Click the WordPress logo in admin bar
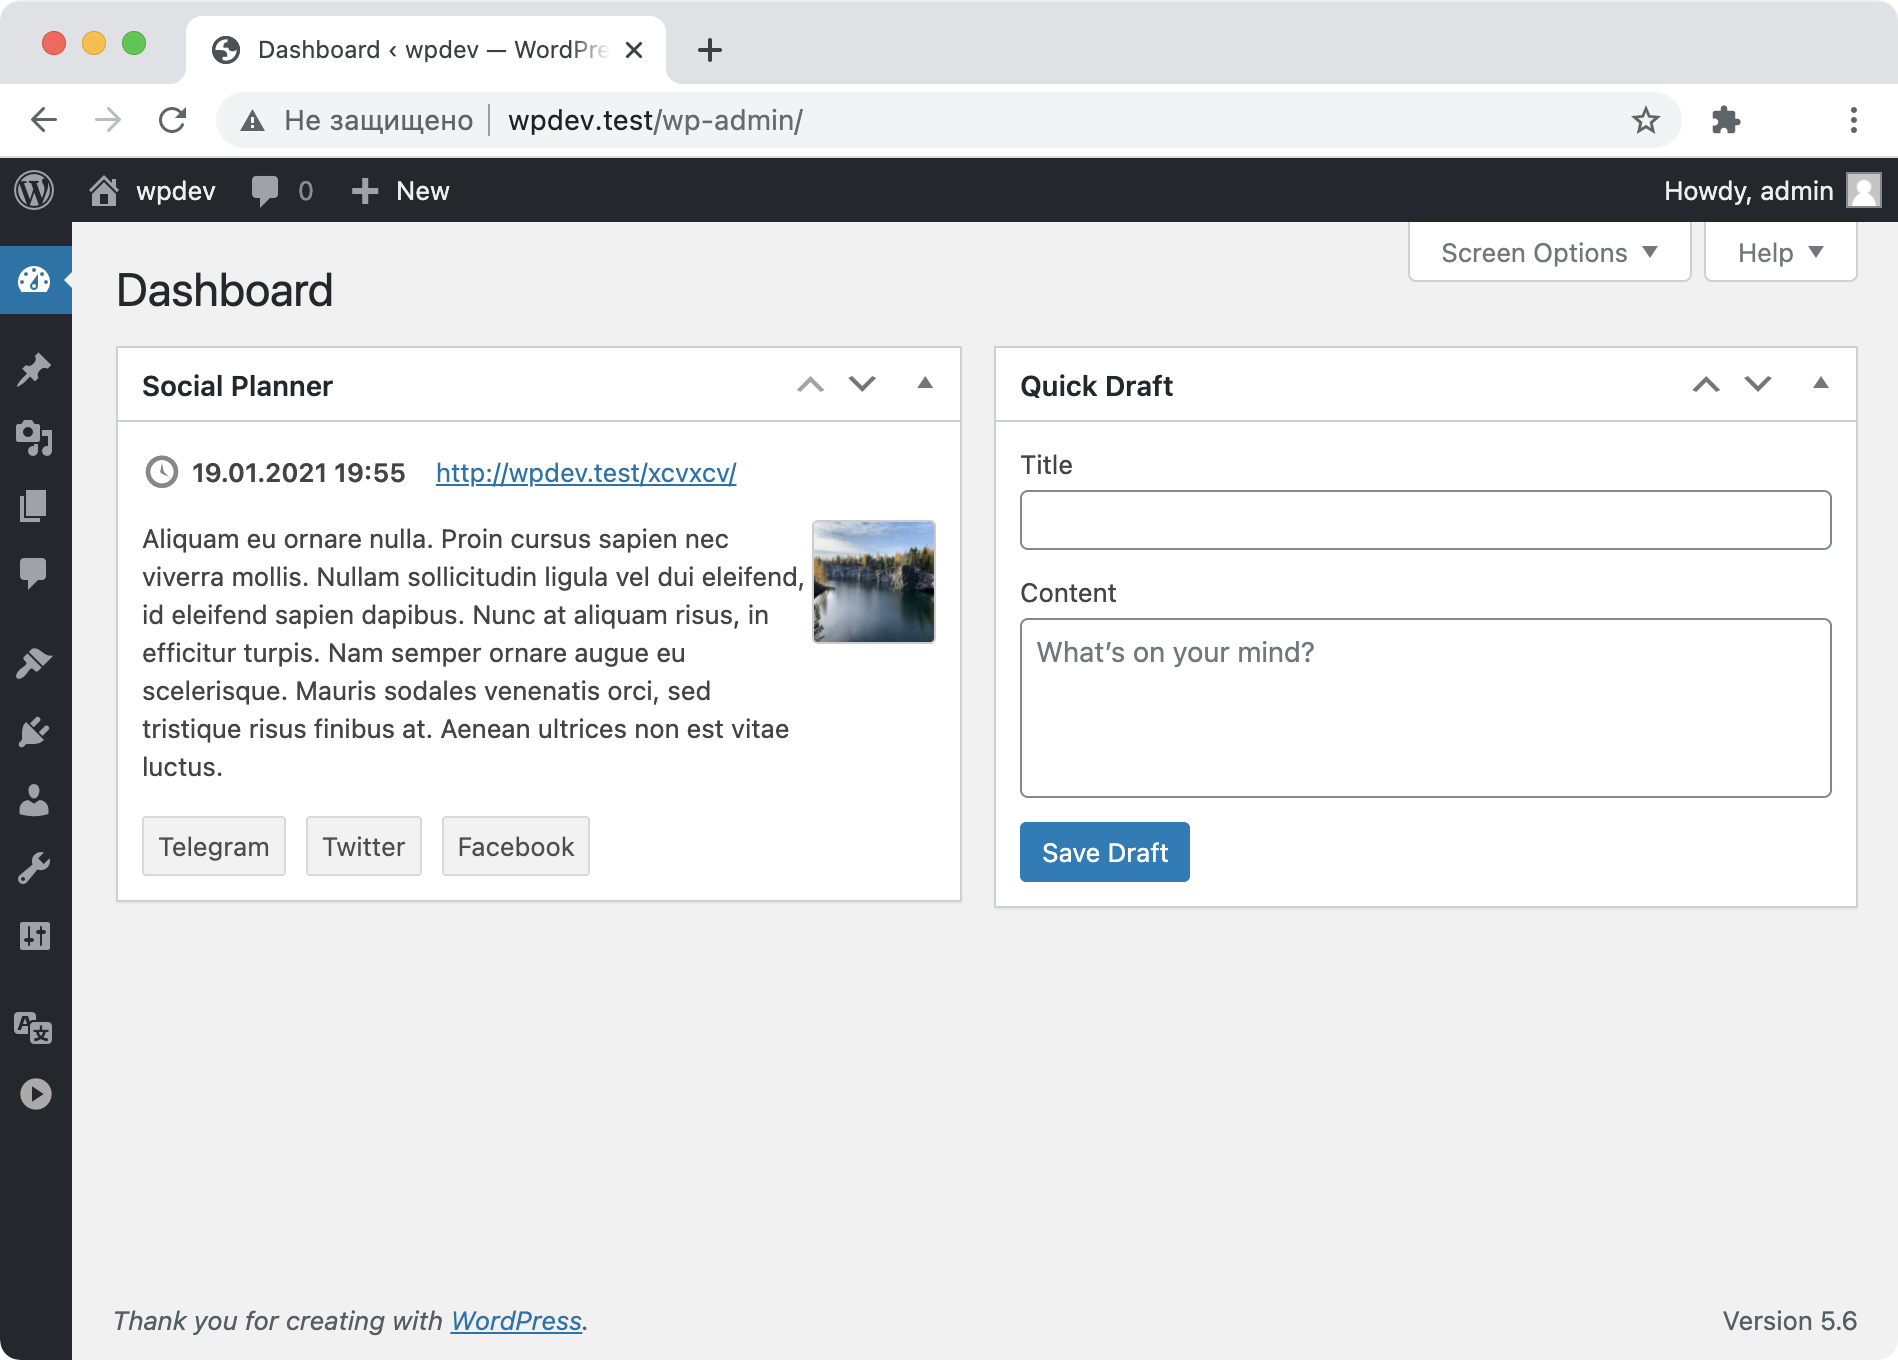 pos(34,190)
